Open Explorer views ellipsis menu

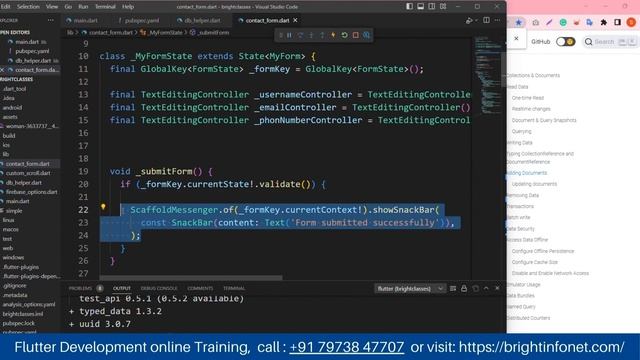(x=51, y=20)
